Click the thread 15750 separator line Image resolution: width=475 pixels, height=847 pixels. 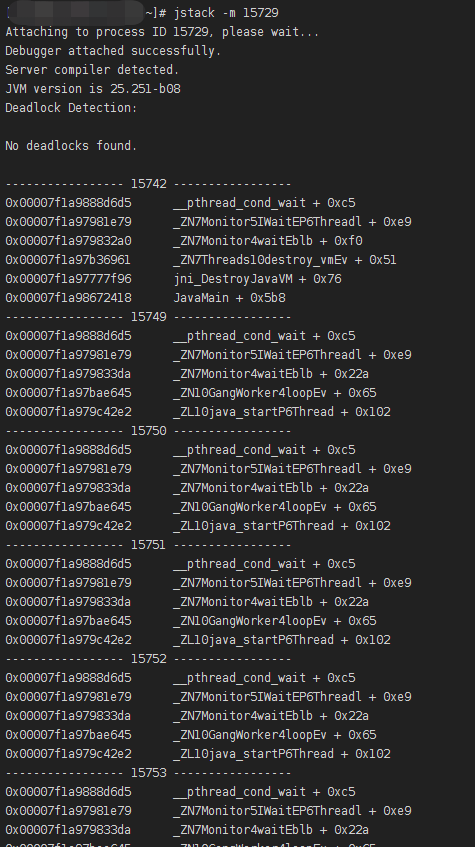click(x=148, y=431)
